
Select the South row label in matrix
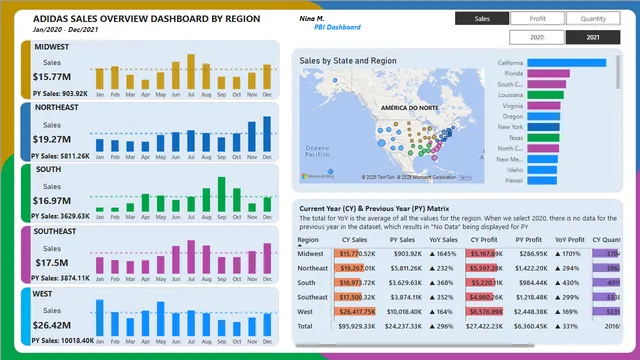(306, 282)
